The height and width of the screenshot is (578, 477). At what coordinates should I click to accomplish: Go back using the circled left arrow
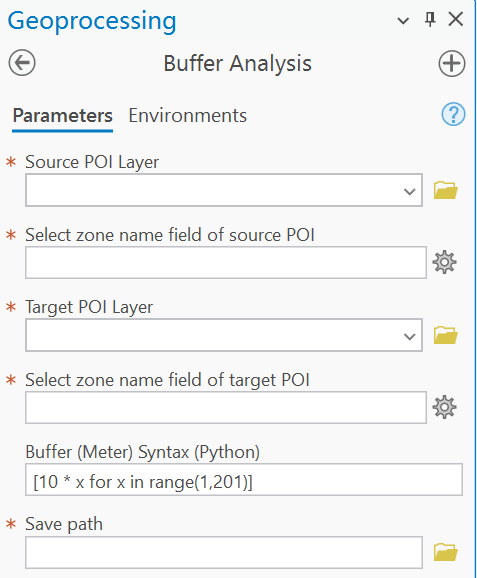tap(22, 63)
